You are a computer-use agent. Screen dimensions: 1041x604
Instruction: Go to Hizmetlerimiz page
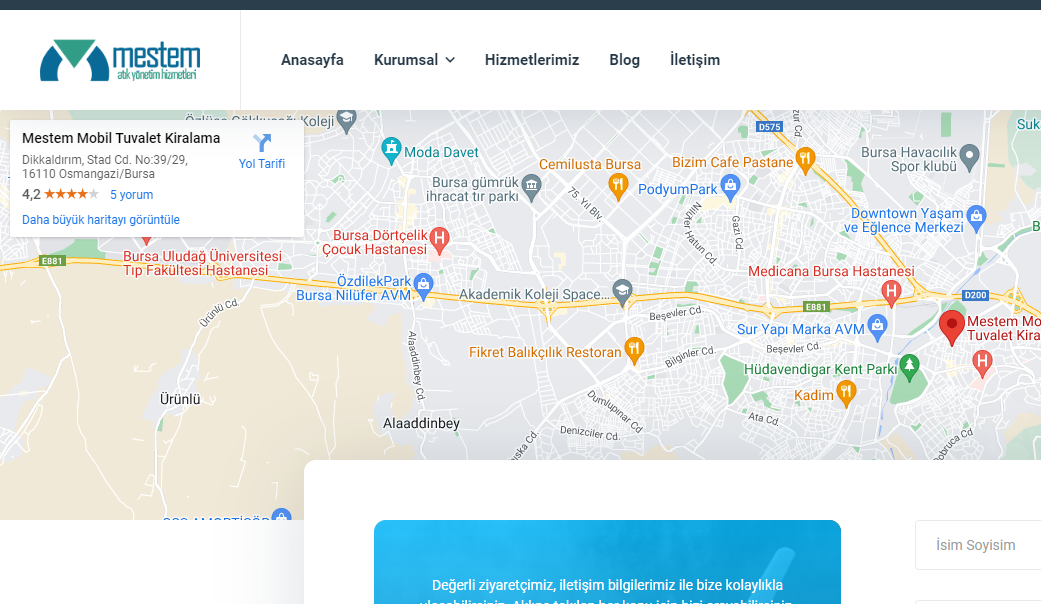pyautogui.click(x=532, y=60)
